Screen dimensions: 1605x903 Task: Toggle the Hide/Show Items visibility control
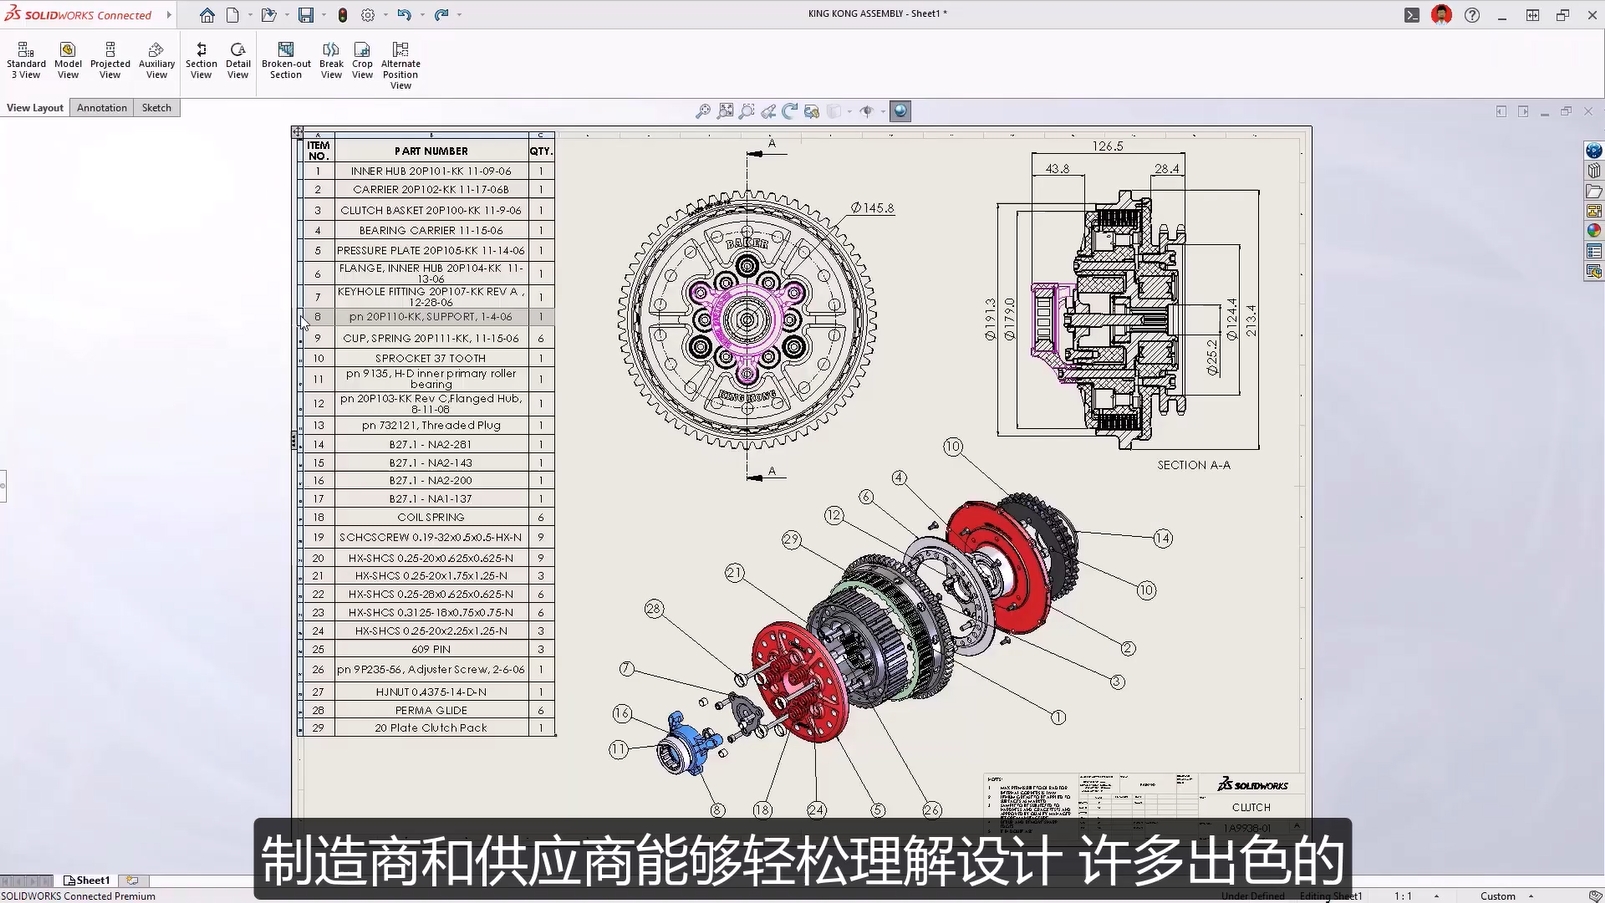[x=866, y=111]
